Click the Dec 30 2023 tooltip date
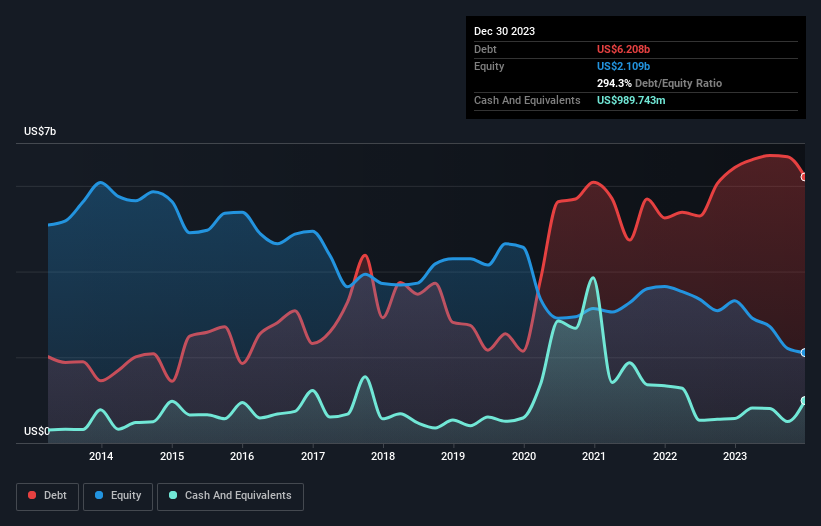The height and width of the screenshot is (526, 821). 504,31
